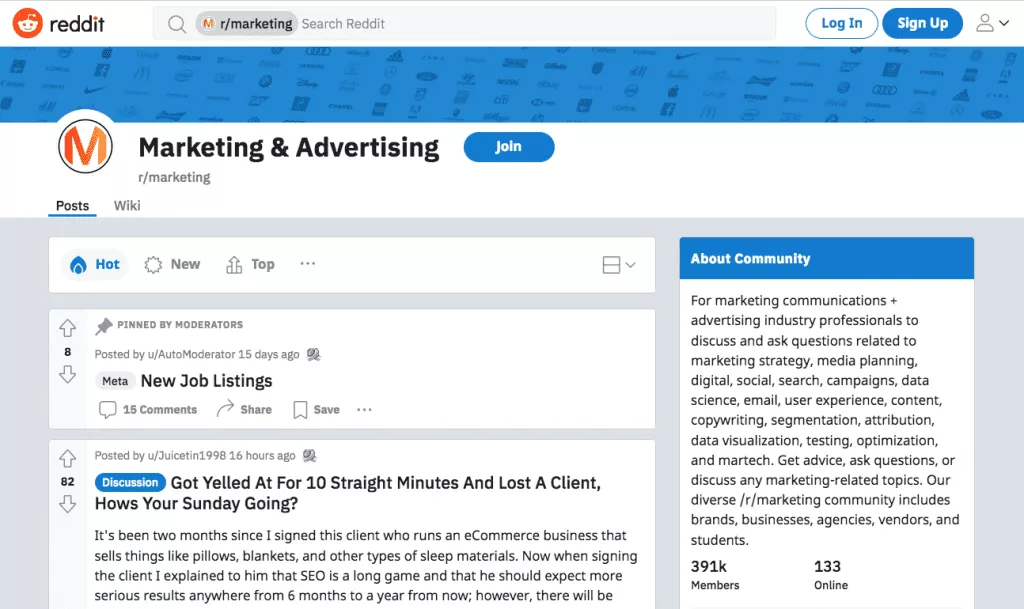Click the vote score 8
Viewport: 1024px width, 609px height.
click(x=67, y=352)
